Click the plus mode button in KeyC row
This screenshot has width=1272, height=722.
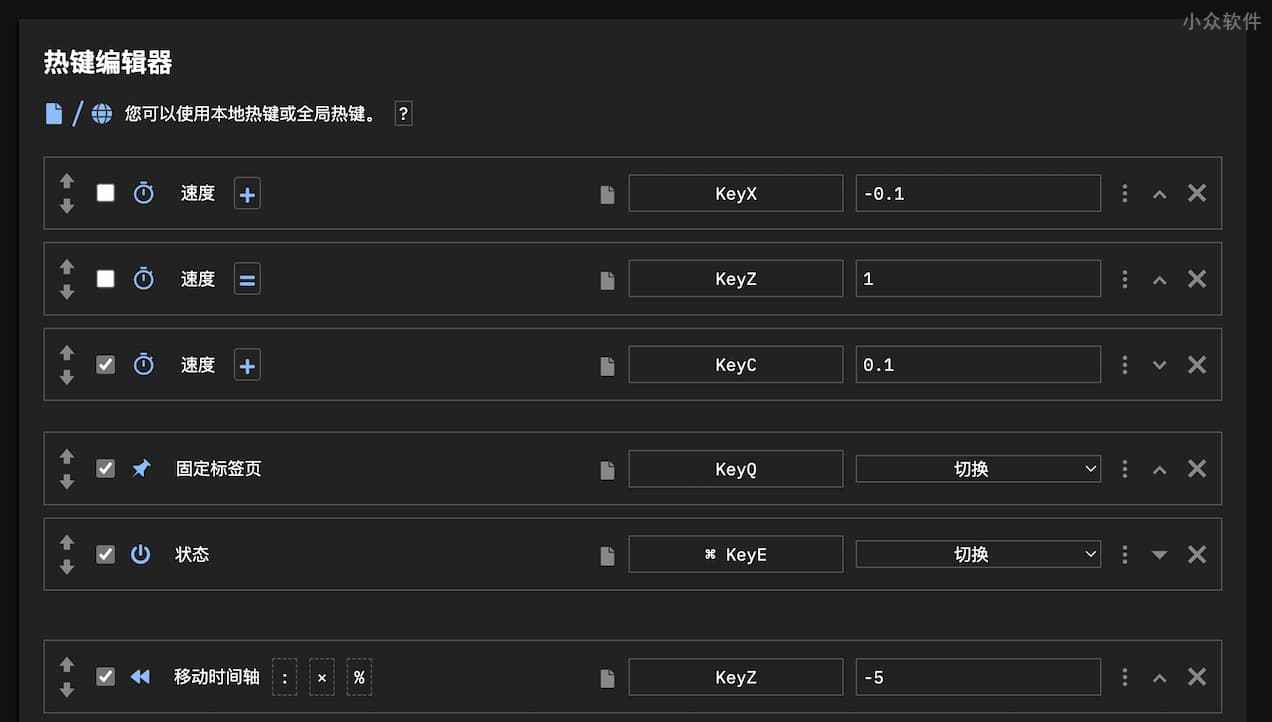247,365
